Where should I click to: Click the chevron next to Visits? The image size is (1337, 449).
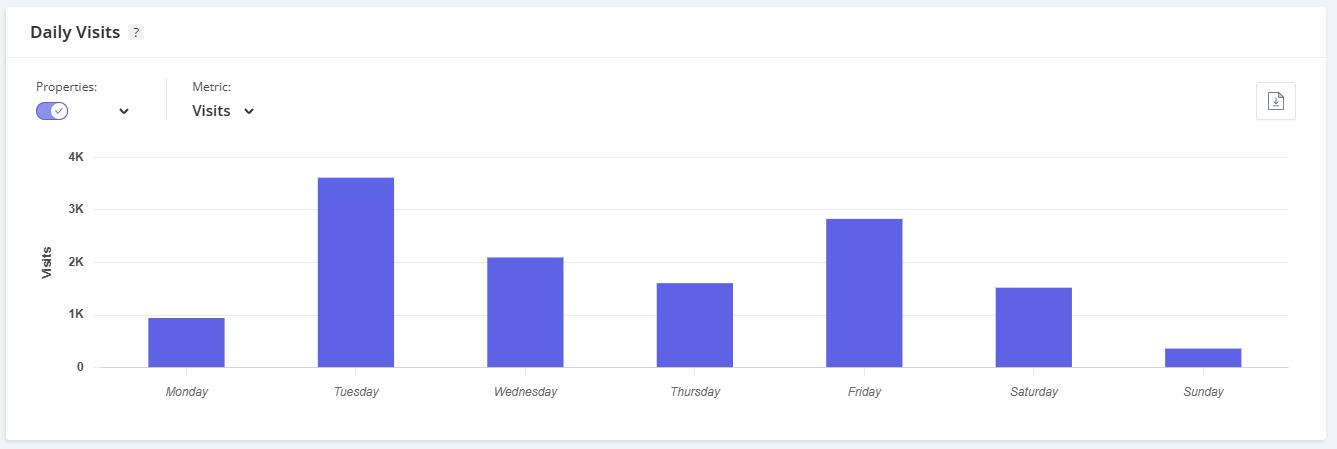point(248,111)
